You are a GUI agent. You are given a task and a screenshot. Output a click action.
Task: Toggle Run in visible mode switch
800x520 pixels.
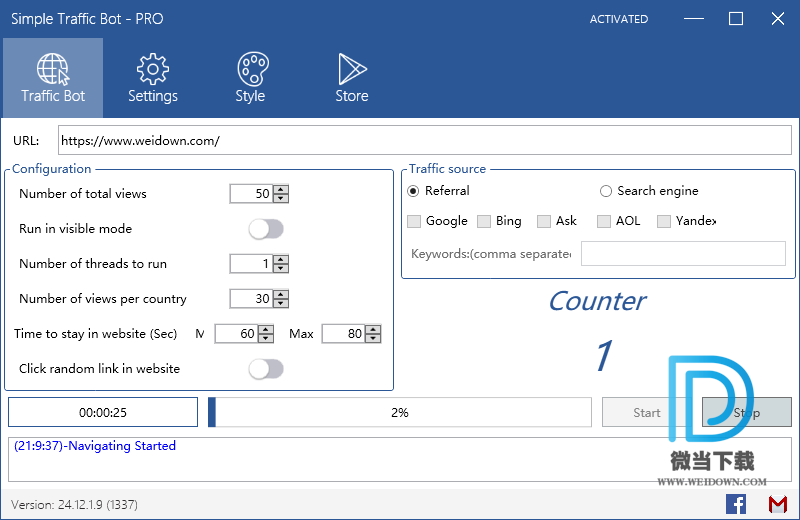coord(266,229)
